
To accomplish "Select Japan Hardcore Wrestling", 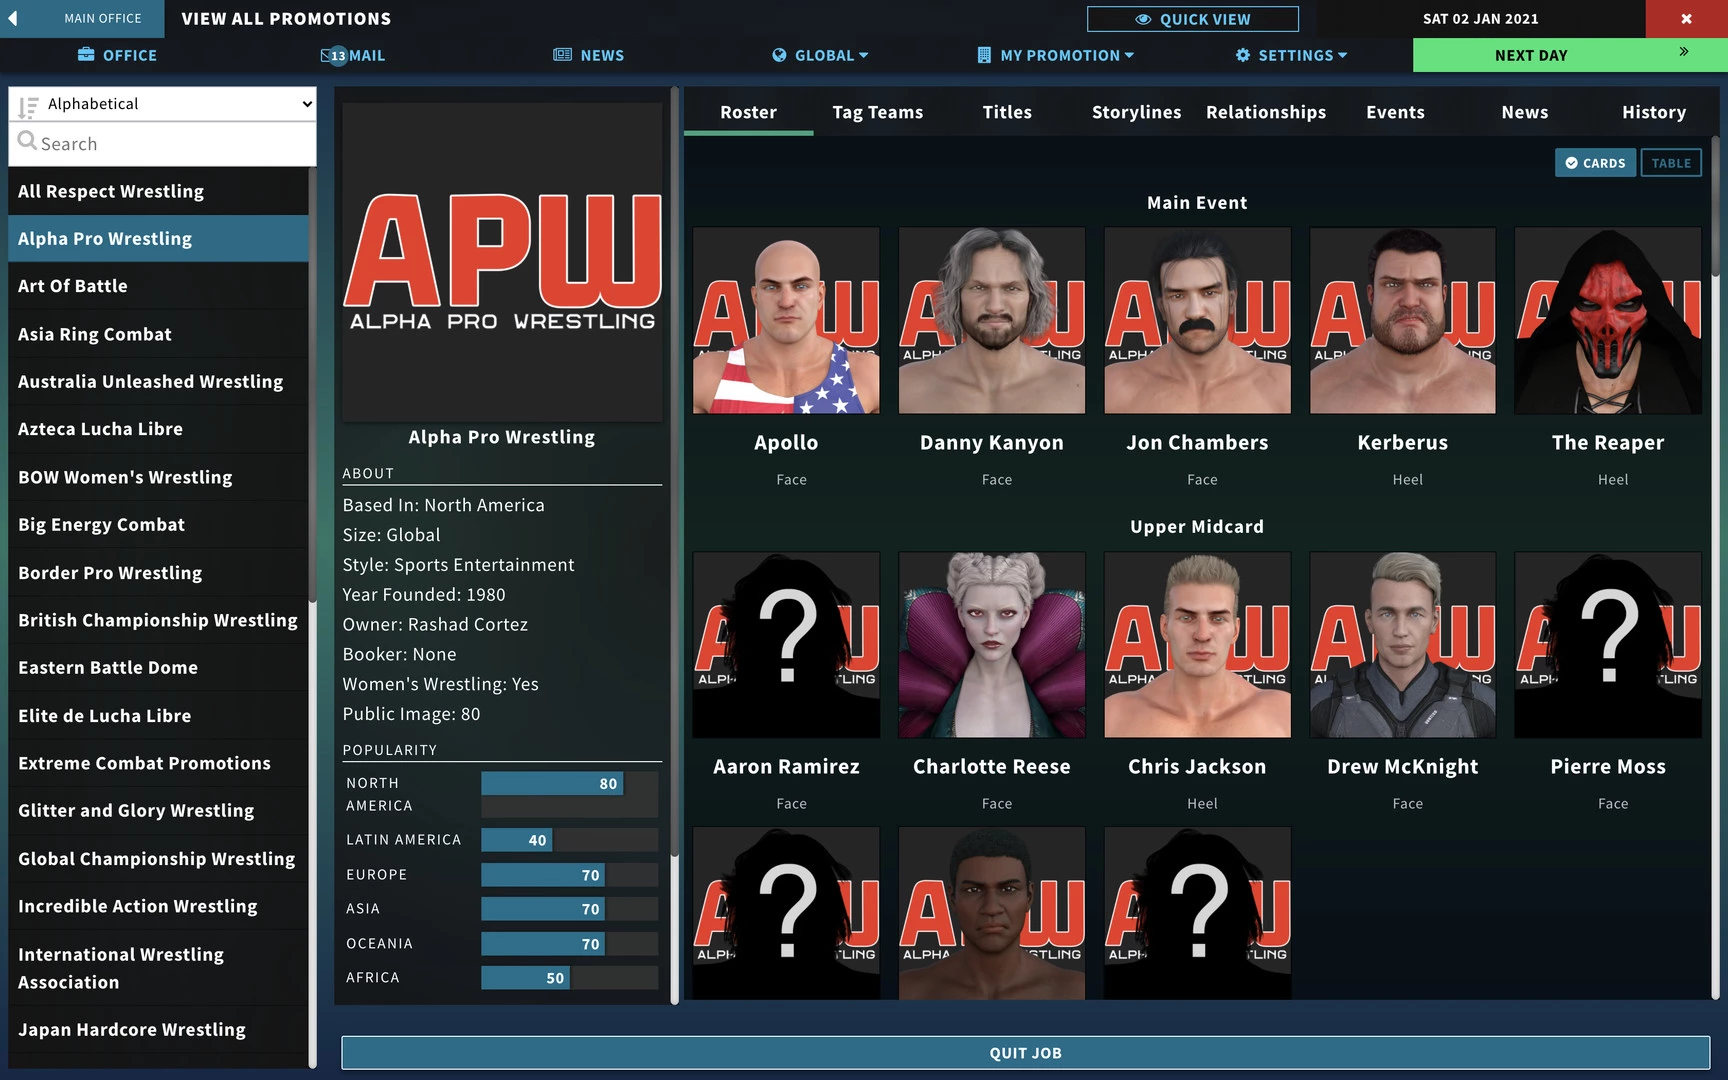I will point(158,1030).
